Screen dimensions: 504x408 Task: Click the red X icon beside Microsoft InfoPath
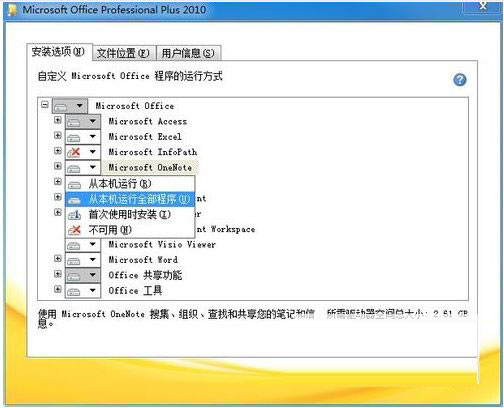tap(74, 153)
